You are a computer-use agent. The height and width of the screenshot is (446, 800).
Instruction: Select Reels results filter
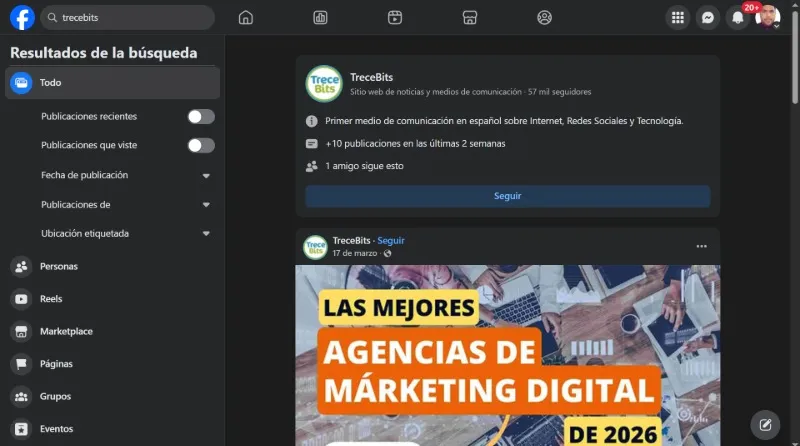pos(112,299)
